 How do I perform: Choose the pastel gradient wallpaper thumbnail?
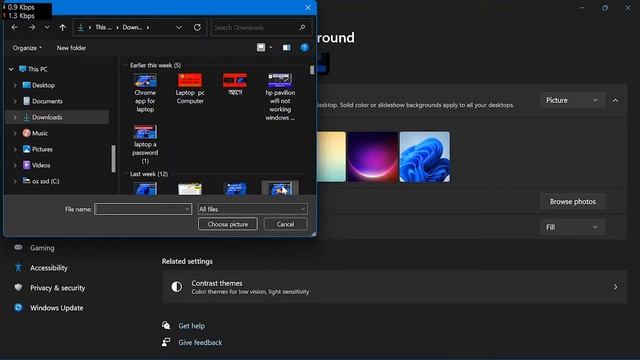[x=331, y=157]
